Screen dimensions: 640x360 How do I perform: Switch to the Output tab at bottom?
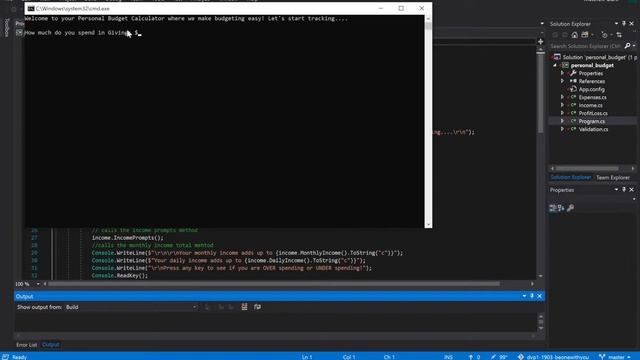(51, 345)
